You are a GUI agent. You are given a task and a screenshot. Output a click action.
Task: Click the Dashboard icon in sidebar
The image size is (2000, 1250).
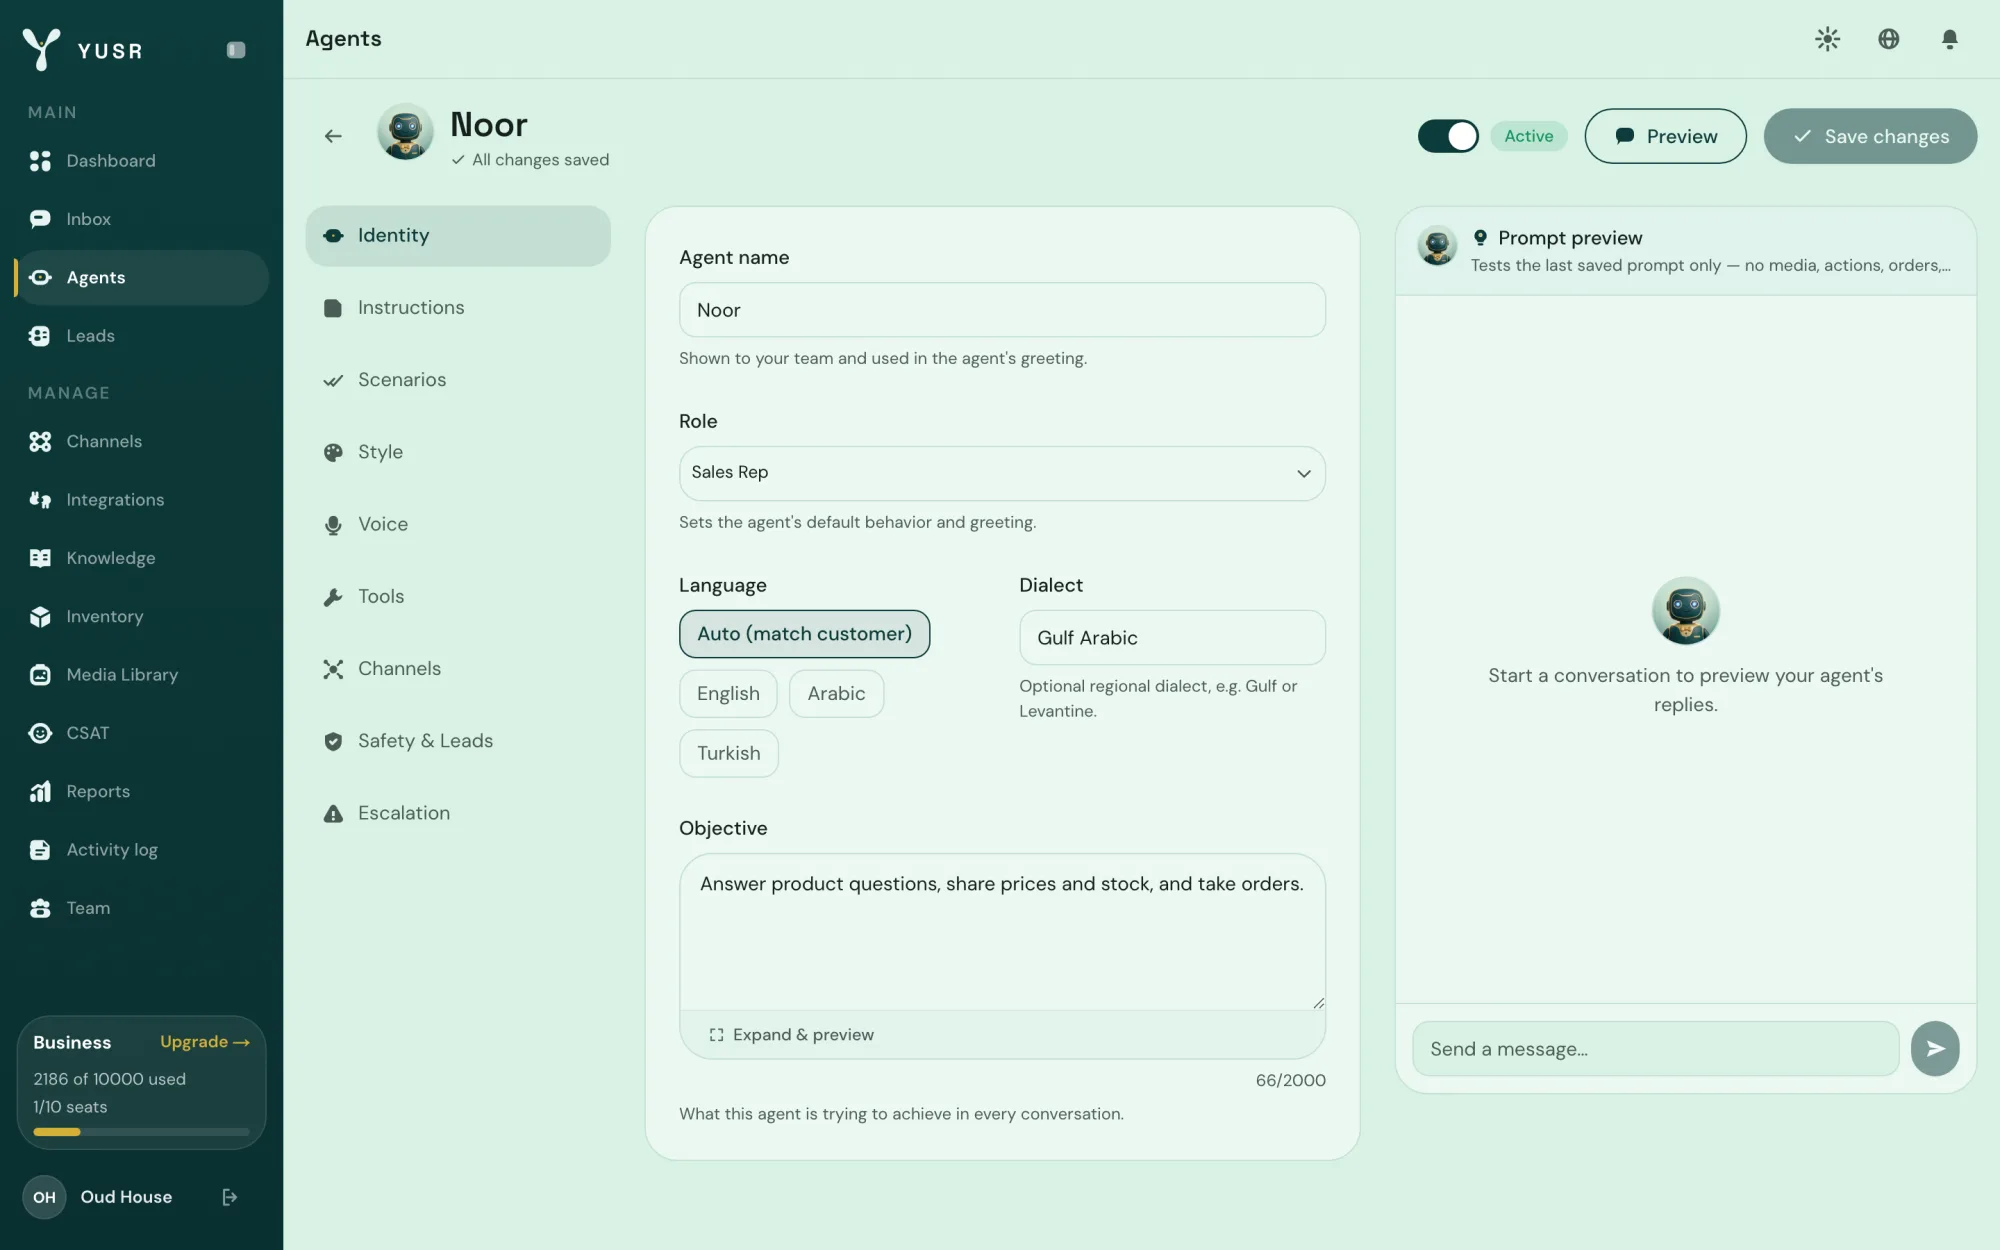[40, 161]
